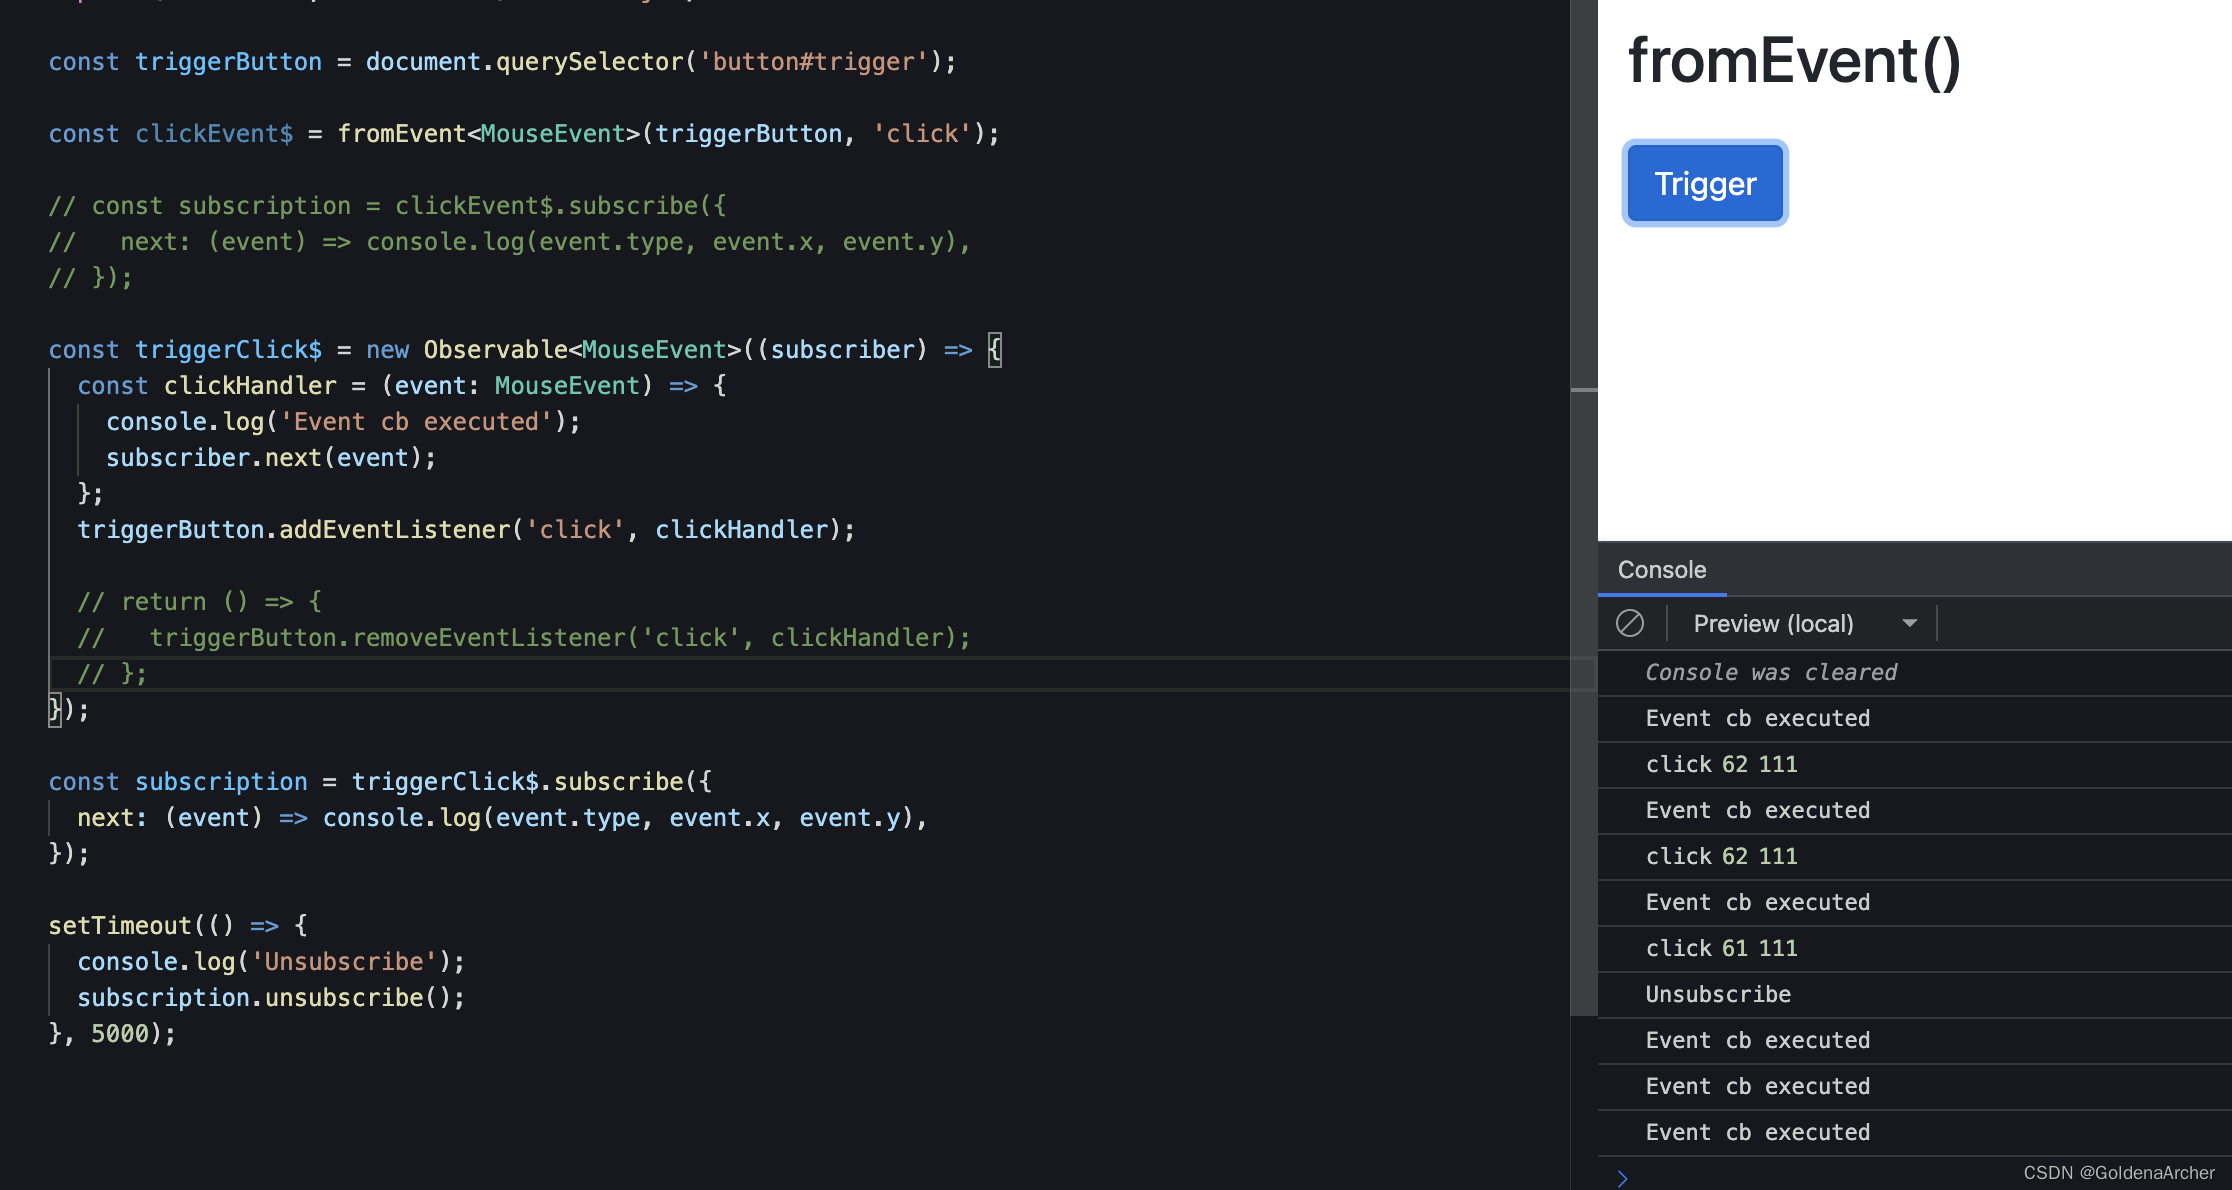Click the 5000 timeout value in setTimeout
The height and width of the screenshot is (1190, 2232).
pyautogui.click(x=119, y=1034)
